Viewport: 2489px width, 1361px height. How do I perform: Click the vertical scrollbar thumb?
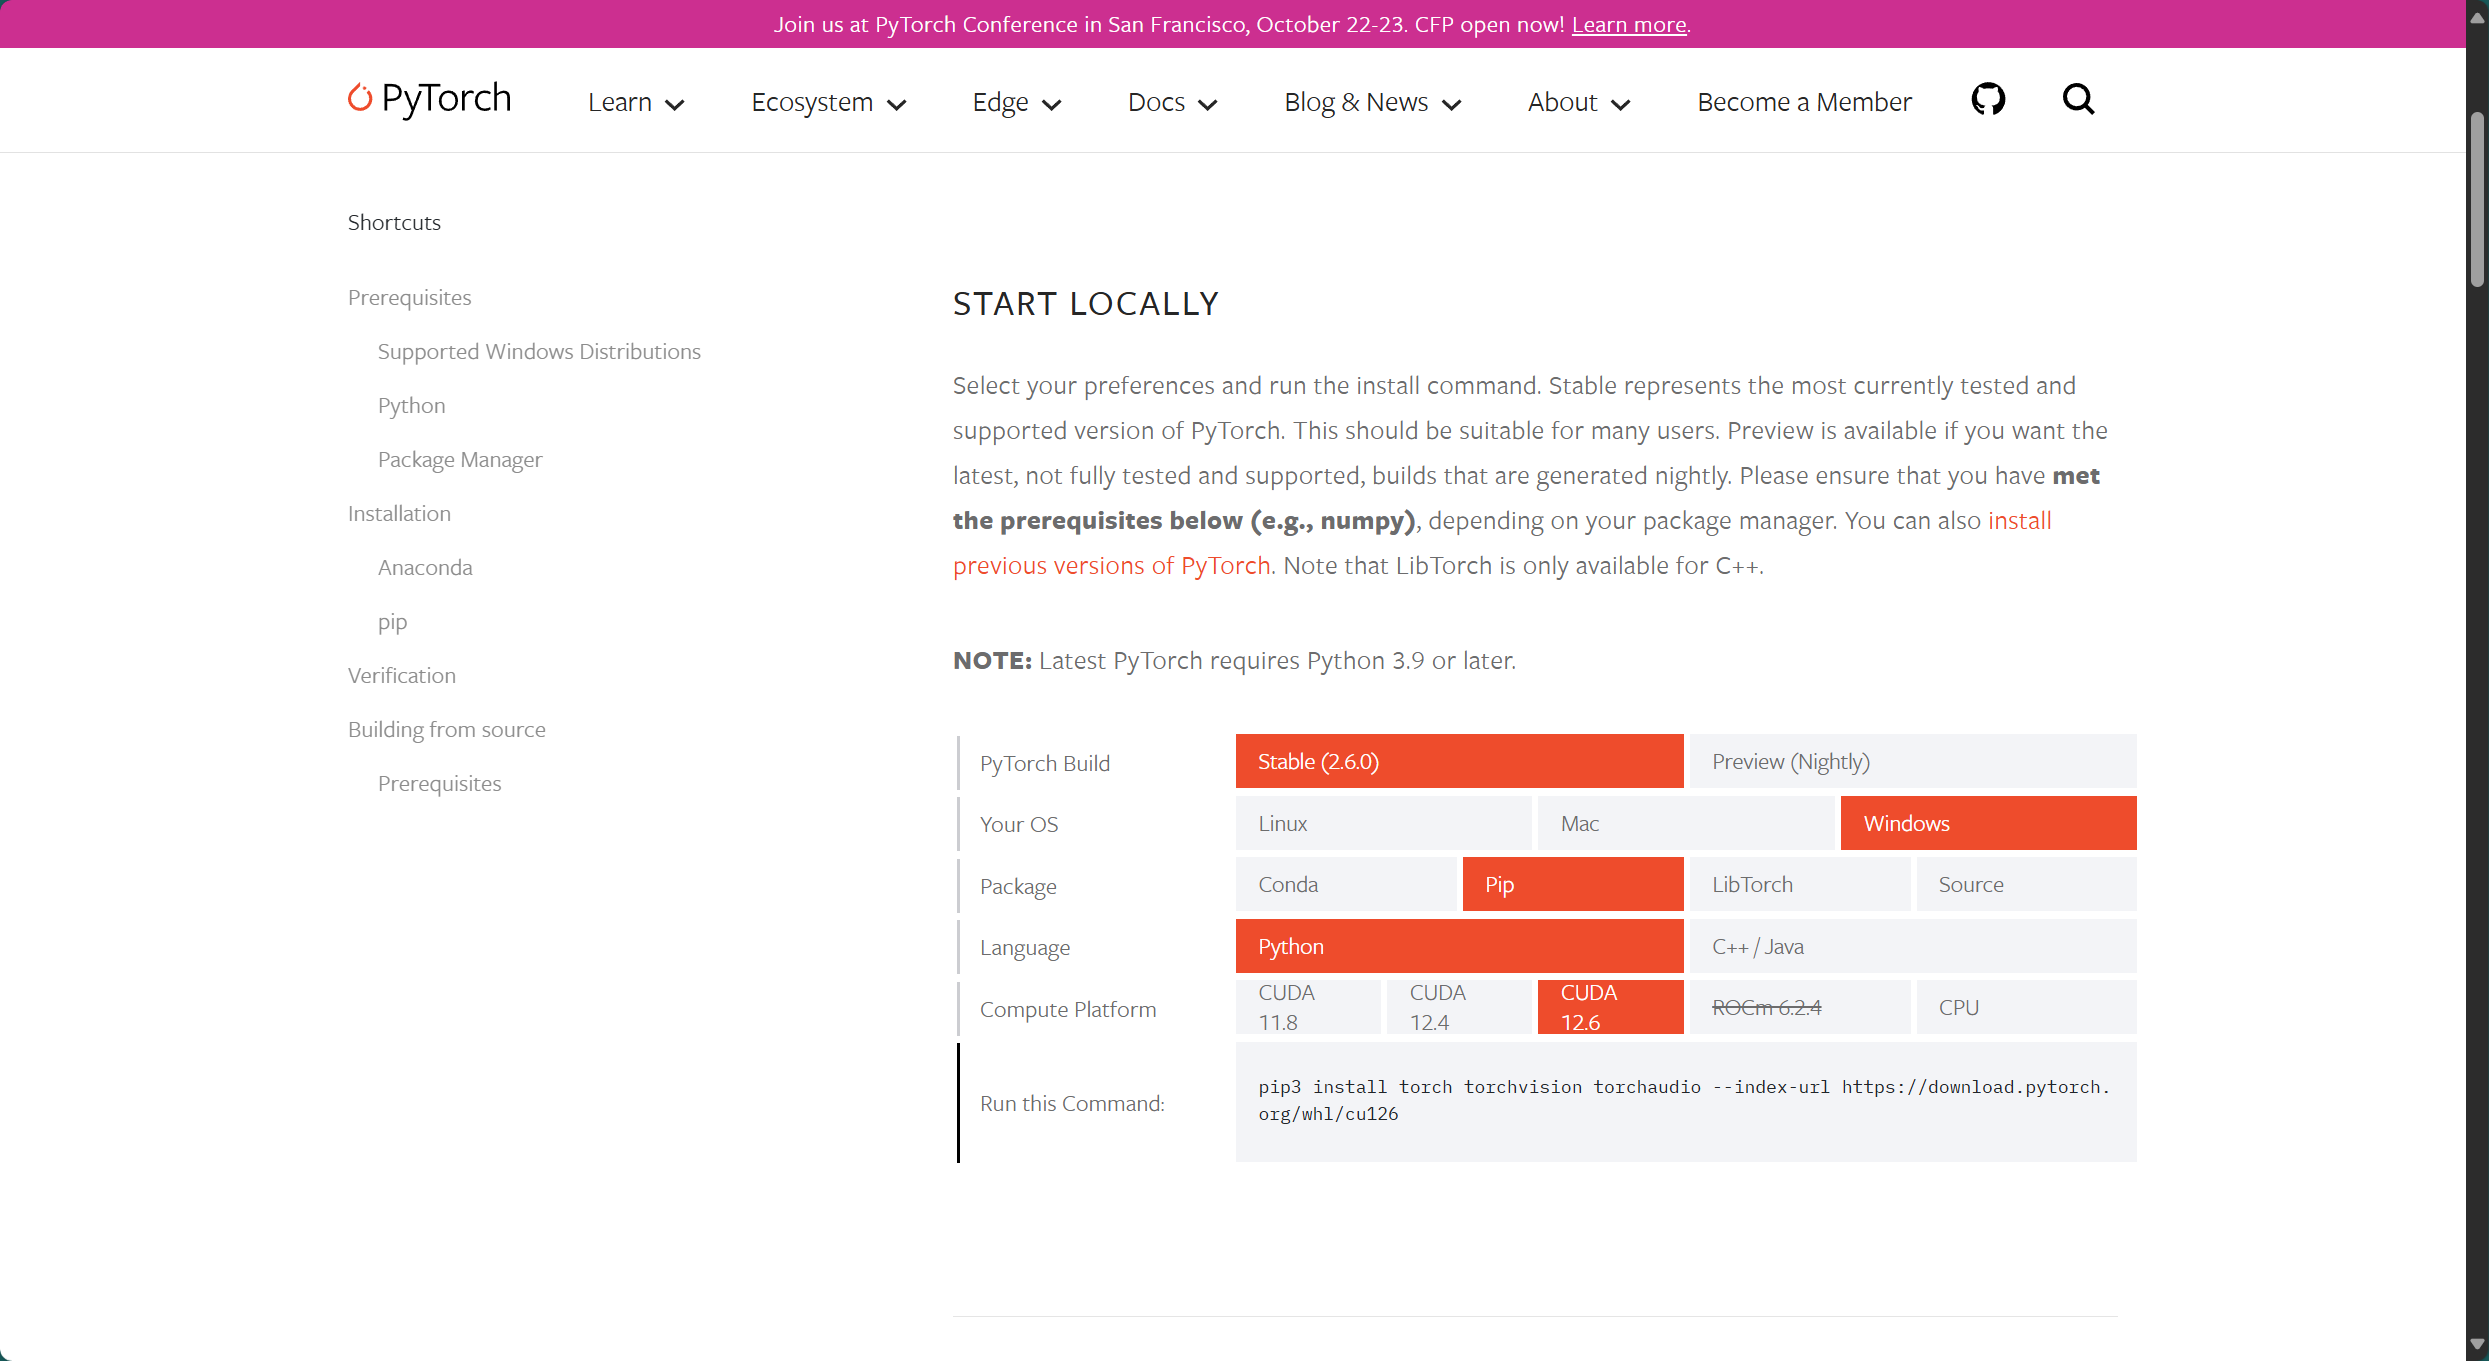click(x=2477, y=200)
